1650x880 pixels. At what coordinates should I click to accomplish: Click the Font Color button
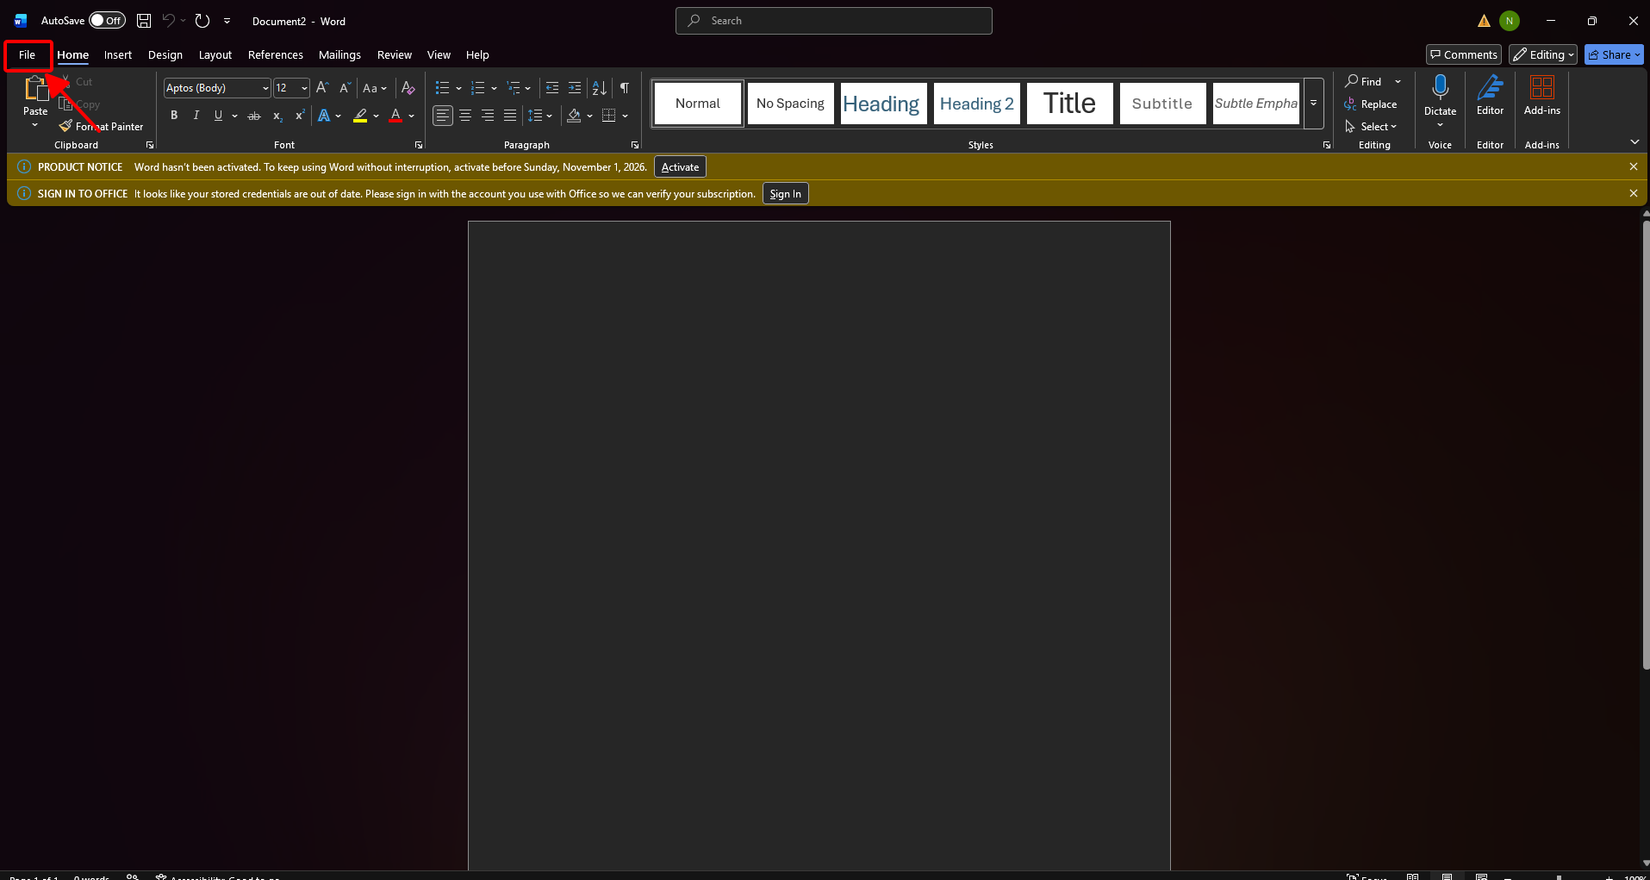pyautogui.click(x=396, y=116)
